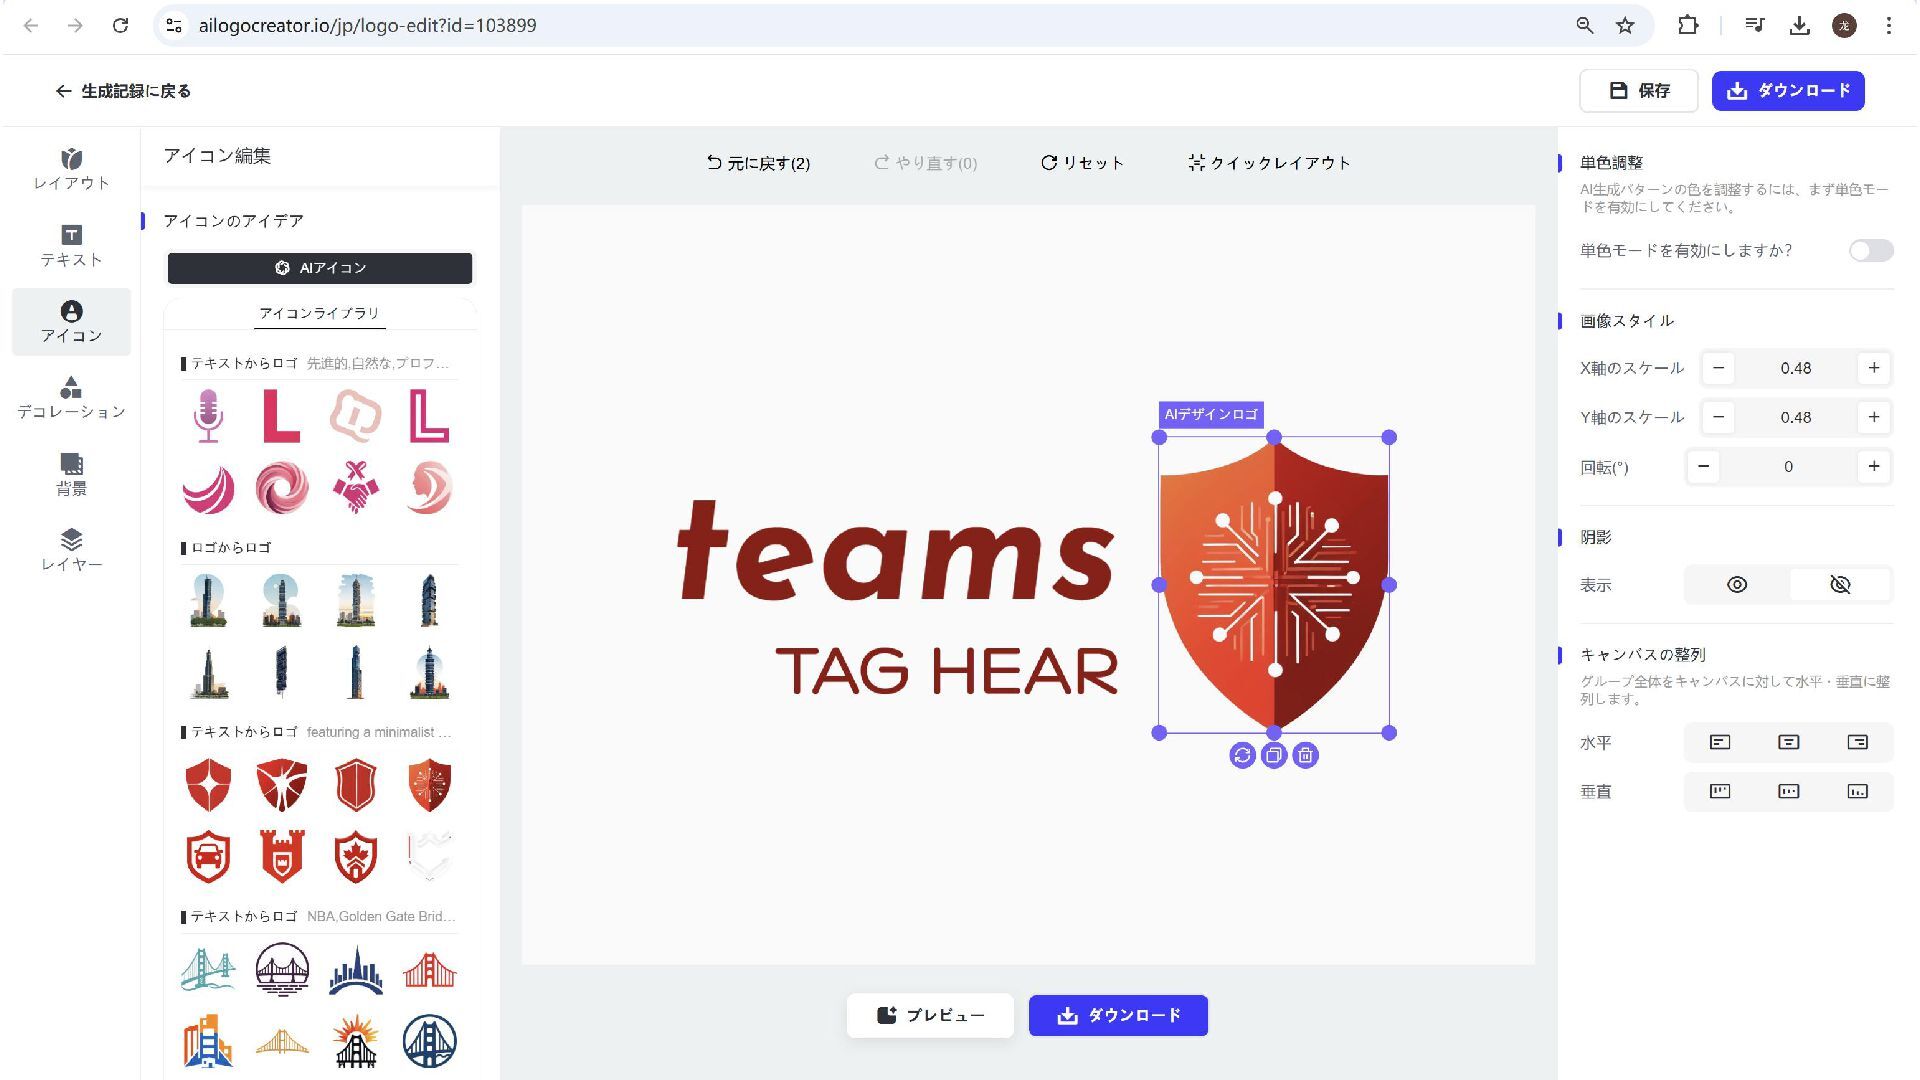
Task: Open the 背景 sidebar panel
Action: coord(71,474)
